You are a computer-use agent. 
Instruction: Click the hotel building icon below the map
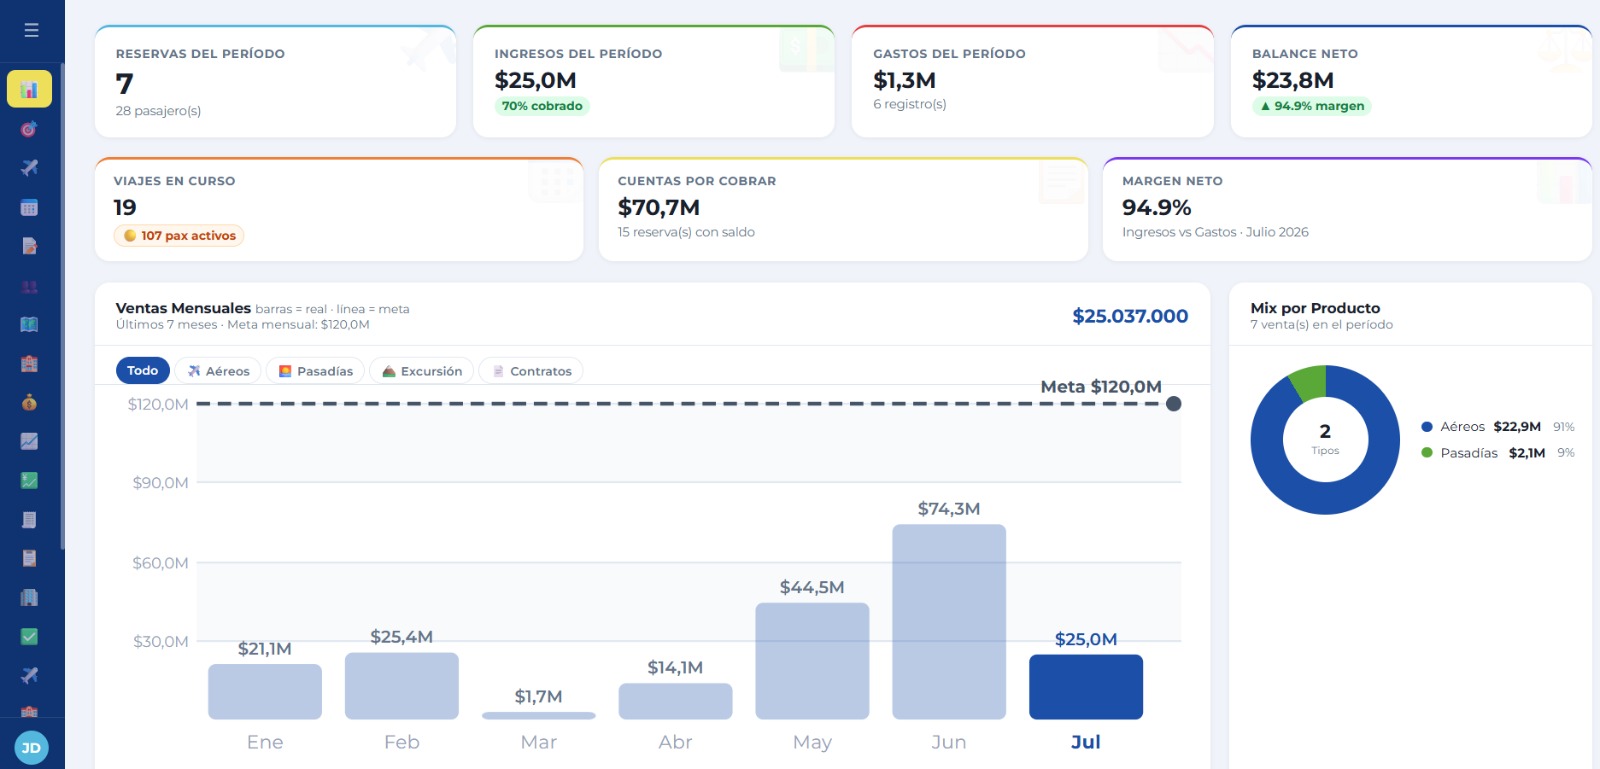click(x=29, y=364)
